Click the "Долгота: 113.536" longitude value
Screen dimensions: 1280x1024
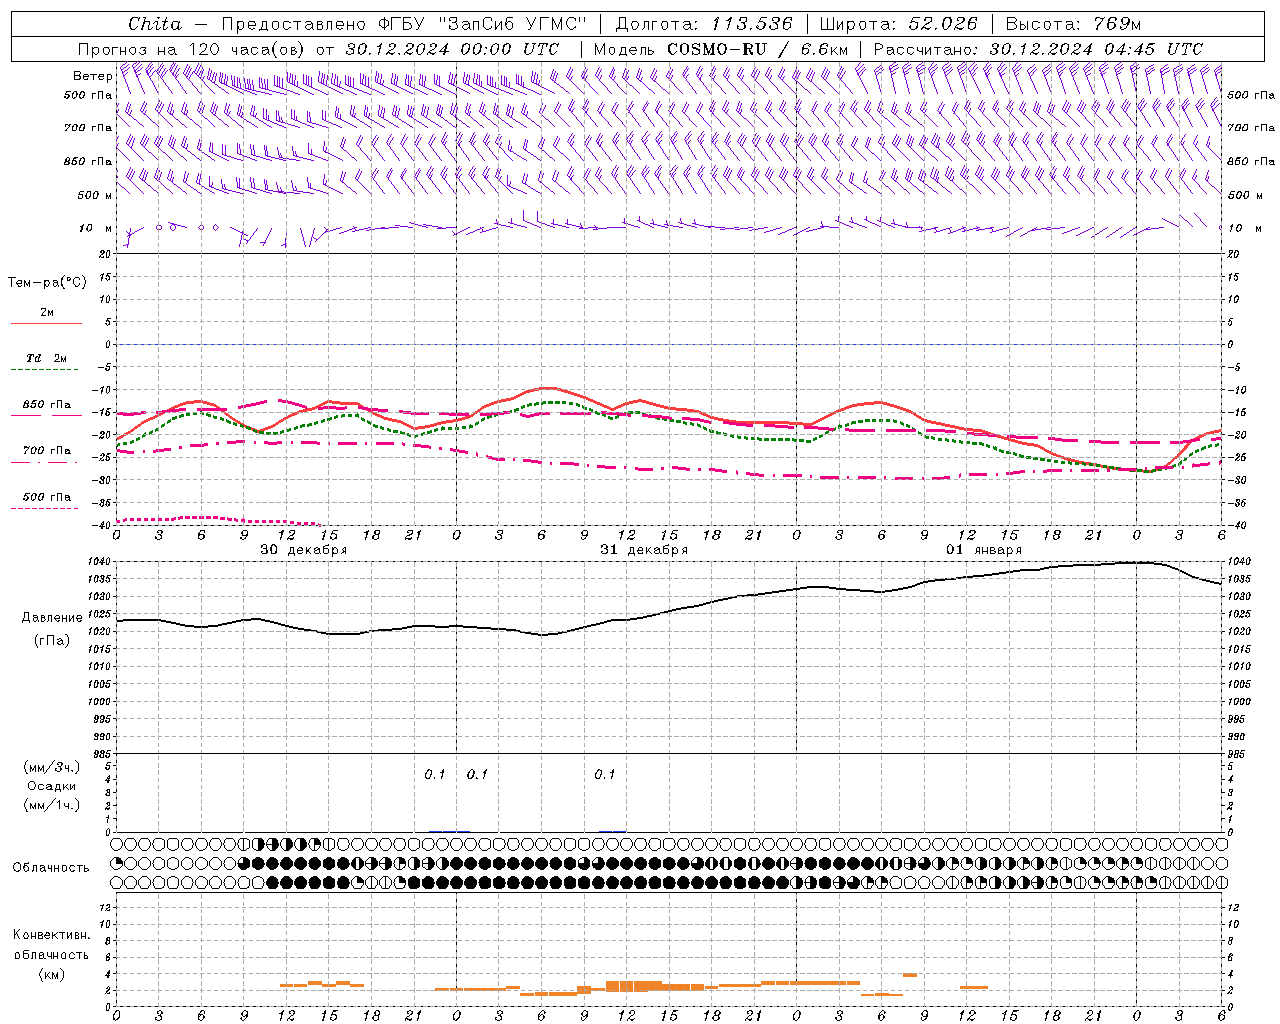click(704, 24)
